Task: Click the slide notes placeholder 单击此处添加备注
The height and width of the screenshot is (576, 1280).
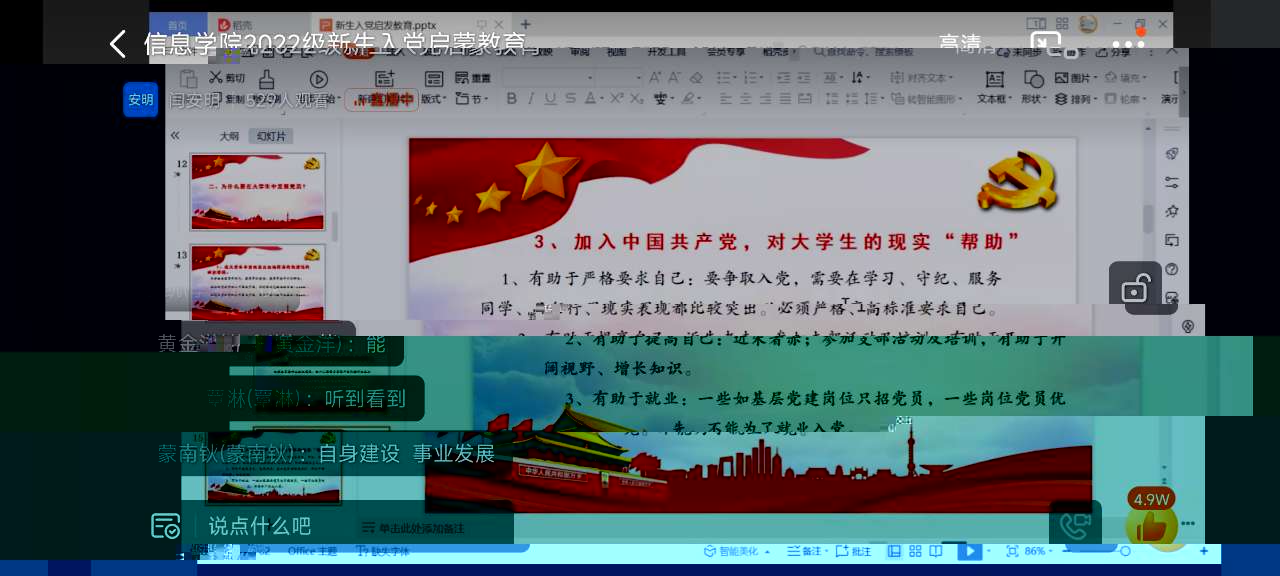Action: coord(412,528)
